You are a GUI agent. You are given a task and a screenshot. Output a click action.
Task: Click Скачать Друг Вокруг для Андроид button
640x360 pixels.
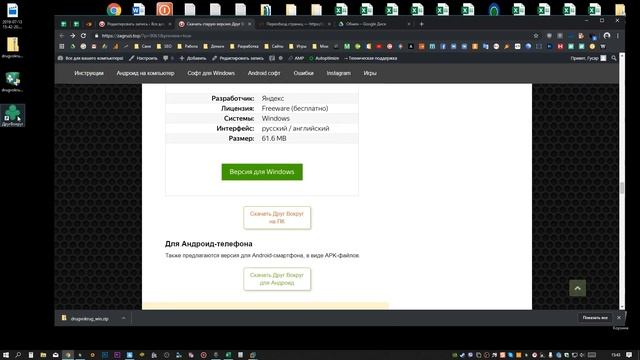(x=277, y=279)
